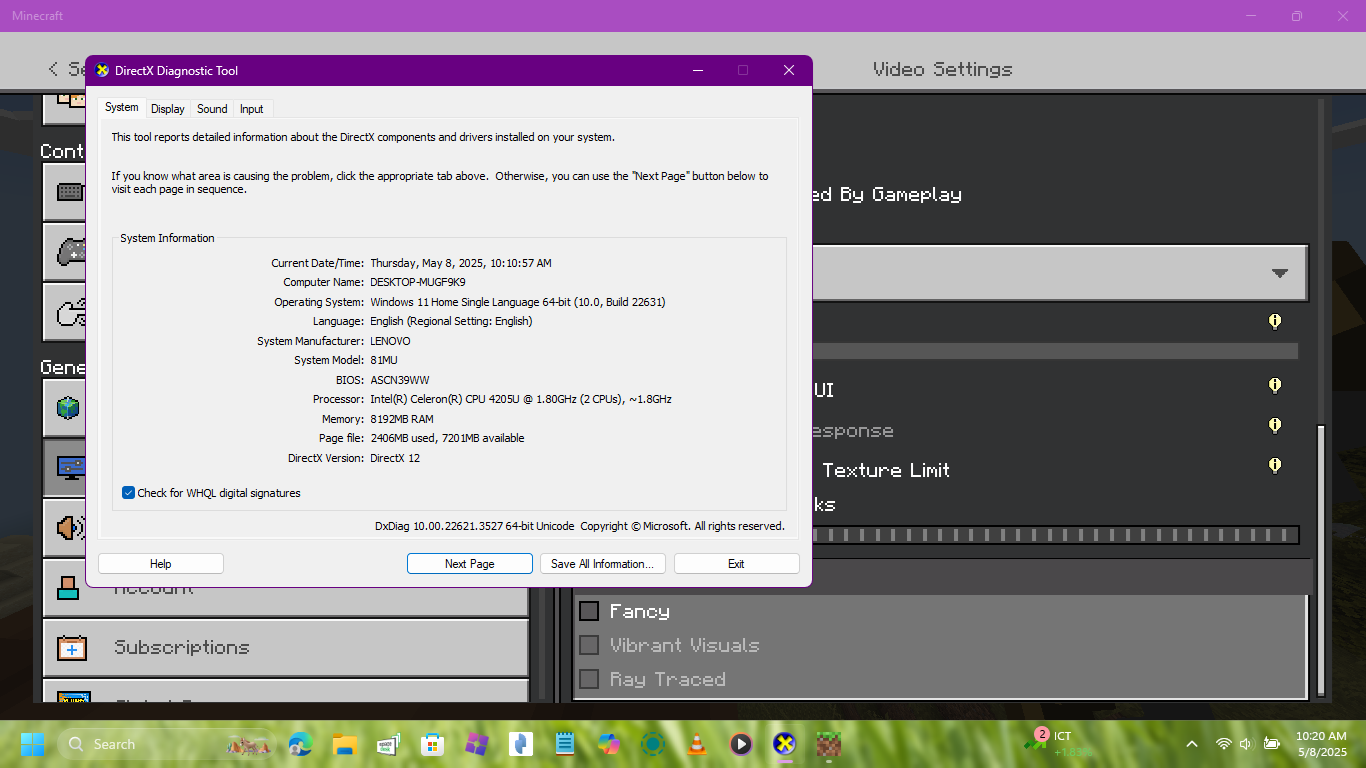Open the controller settings gamepad icon
The width and height of the screenshot is (1366, 768).
point(70,251)
